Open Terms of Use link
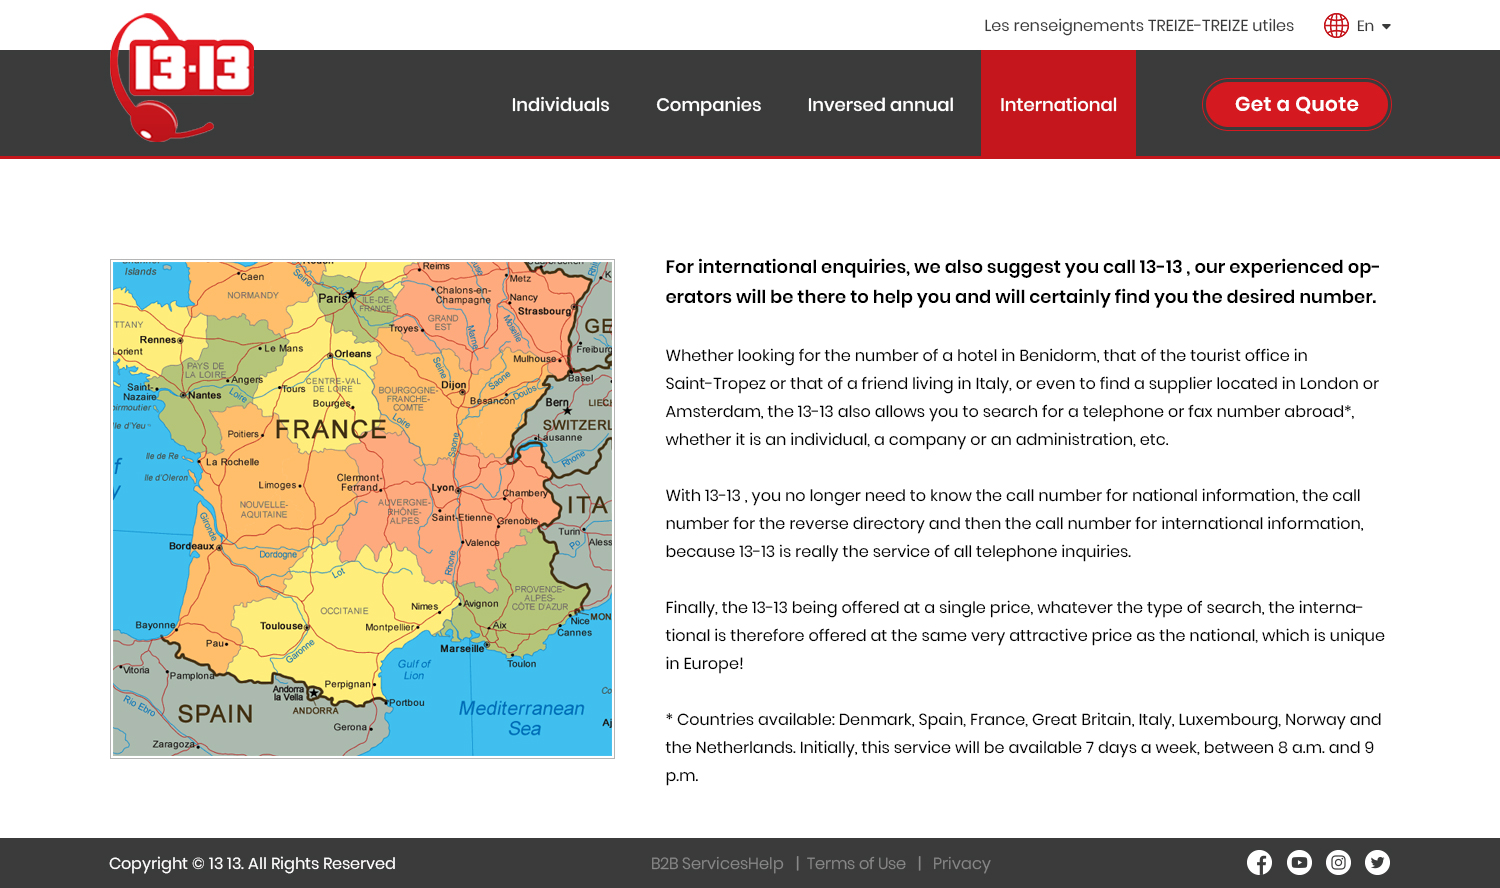Image resolution: width=1500 pixels, height=888 pixels. (x=856, y=864)
